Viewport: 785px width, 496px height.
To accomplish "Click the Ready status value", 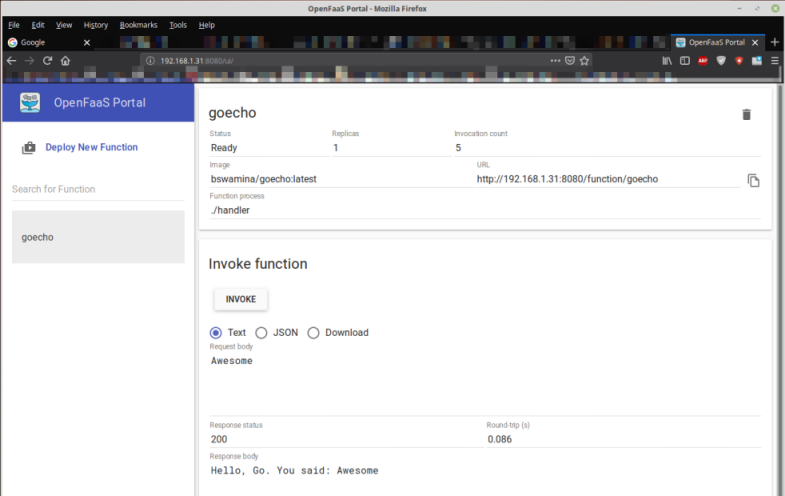I will point(224,148).
